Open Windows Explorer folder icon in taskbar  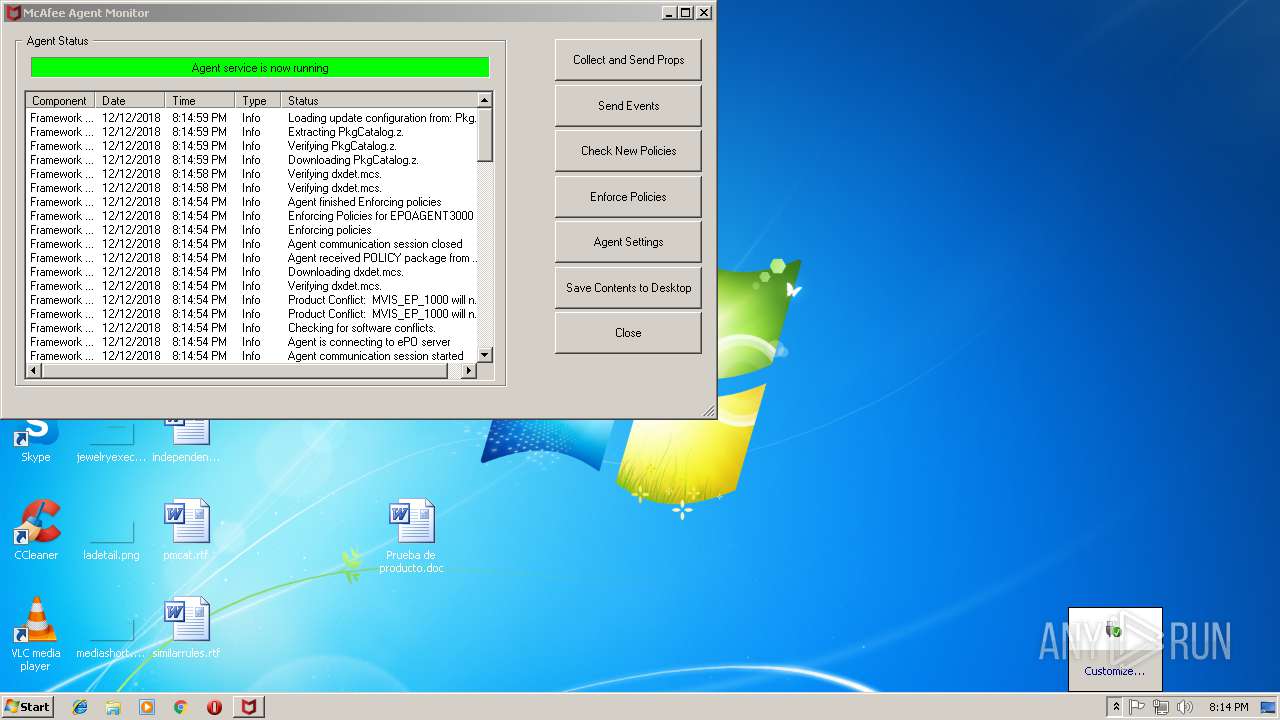click(113, 707)
